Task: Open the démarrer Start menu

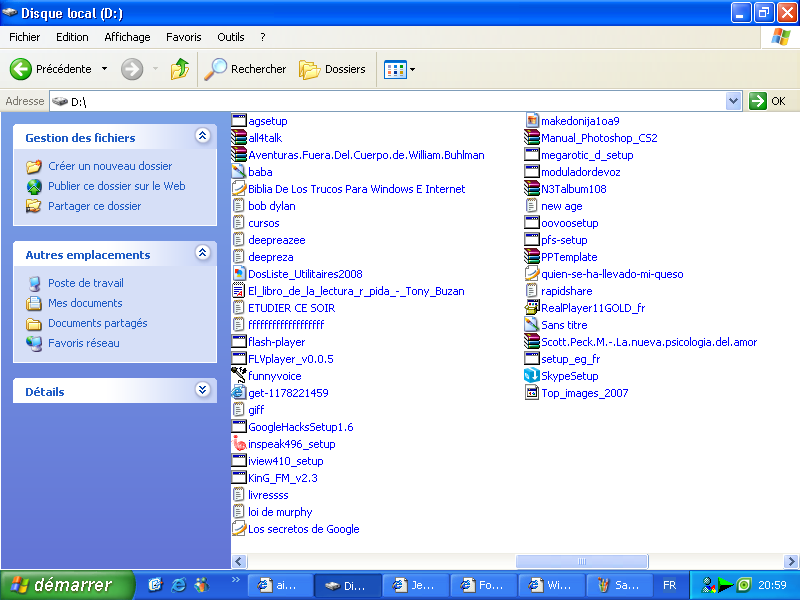Action: click(x=67, y=585)
